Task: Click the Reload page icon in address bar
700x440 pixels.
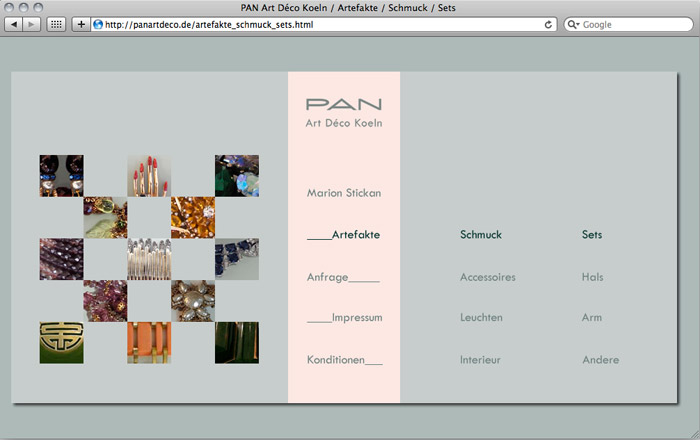Action: tap(548, 25)
